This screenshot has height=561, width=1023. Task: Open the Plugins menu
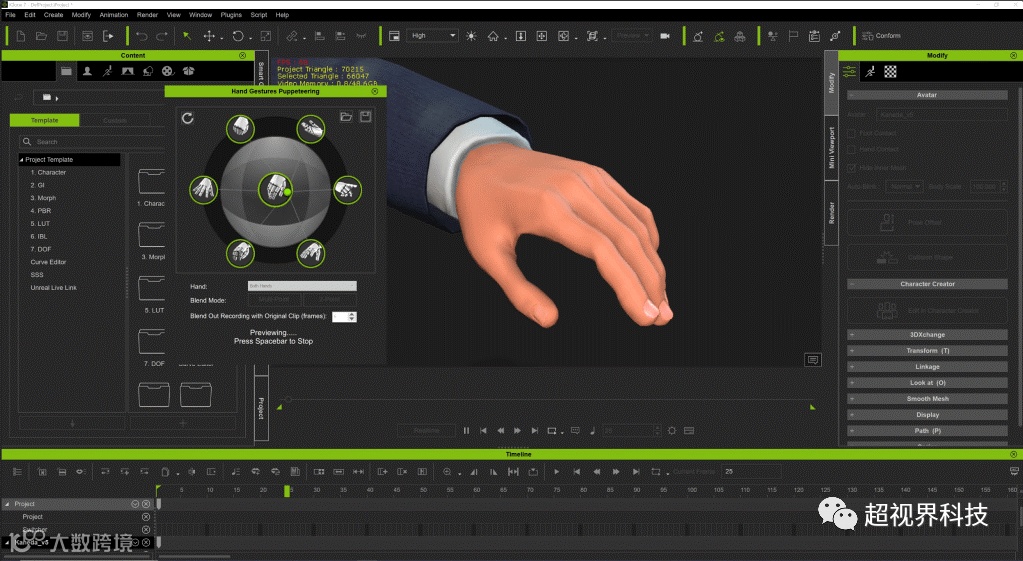(231, 14)
